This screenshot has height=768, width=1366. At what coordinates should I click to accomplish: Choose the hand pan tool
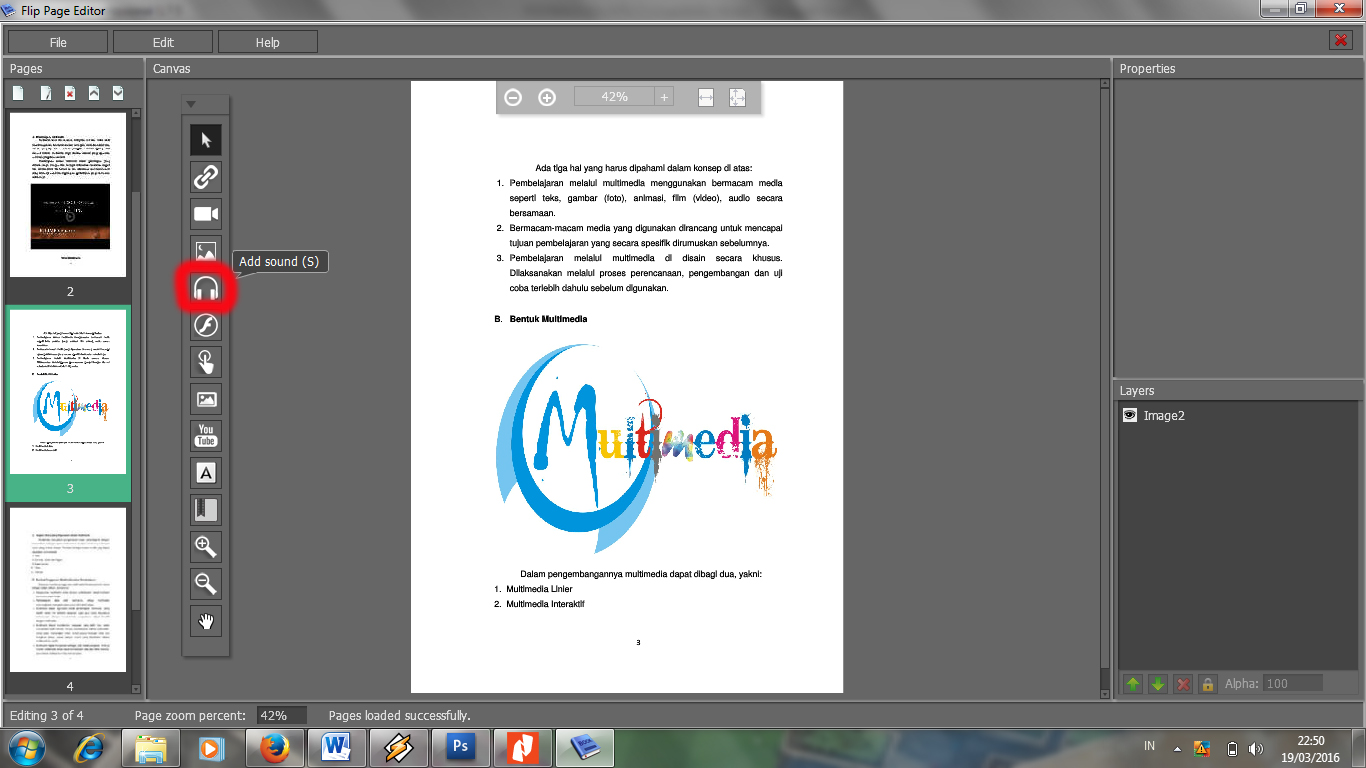click(206, 621)
